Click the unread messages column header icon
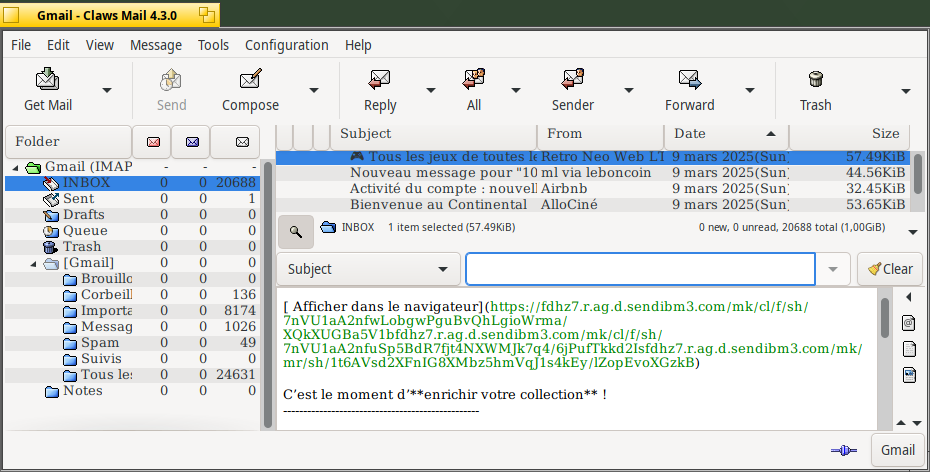The height and width of the screenshot is (472, 930). point(192,142)
